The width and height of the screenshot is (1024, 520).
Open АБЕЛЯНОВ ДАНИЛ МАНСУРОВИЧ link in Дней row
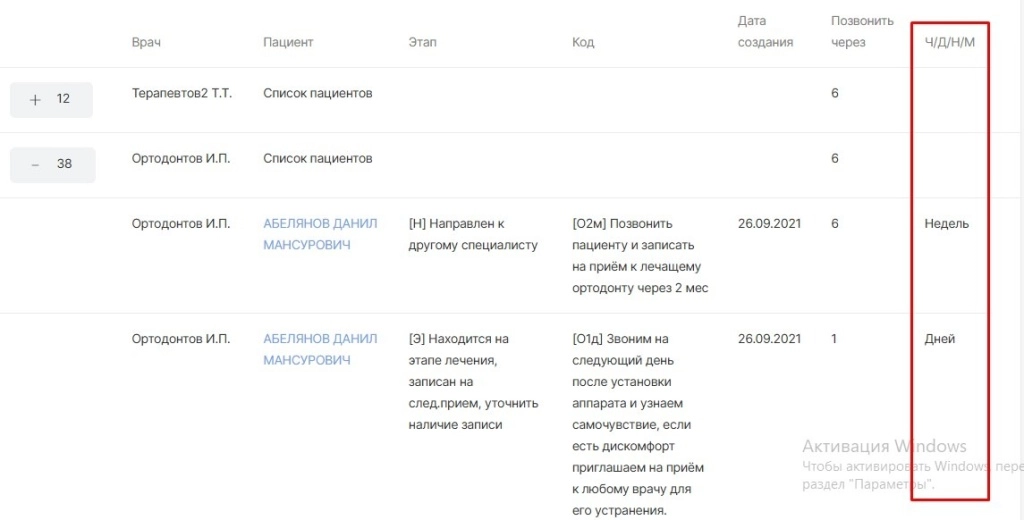tap(320, 350)
